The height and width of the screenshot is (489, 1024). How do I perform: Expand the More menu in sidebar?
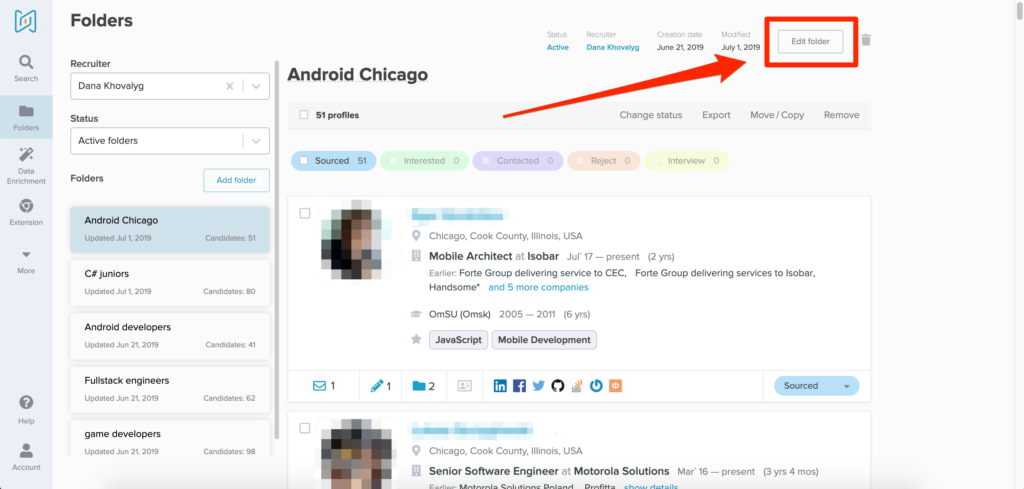tap(26, 261)
